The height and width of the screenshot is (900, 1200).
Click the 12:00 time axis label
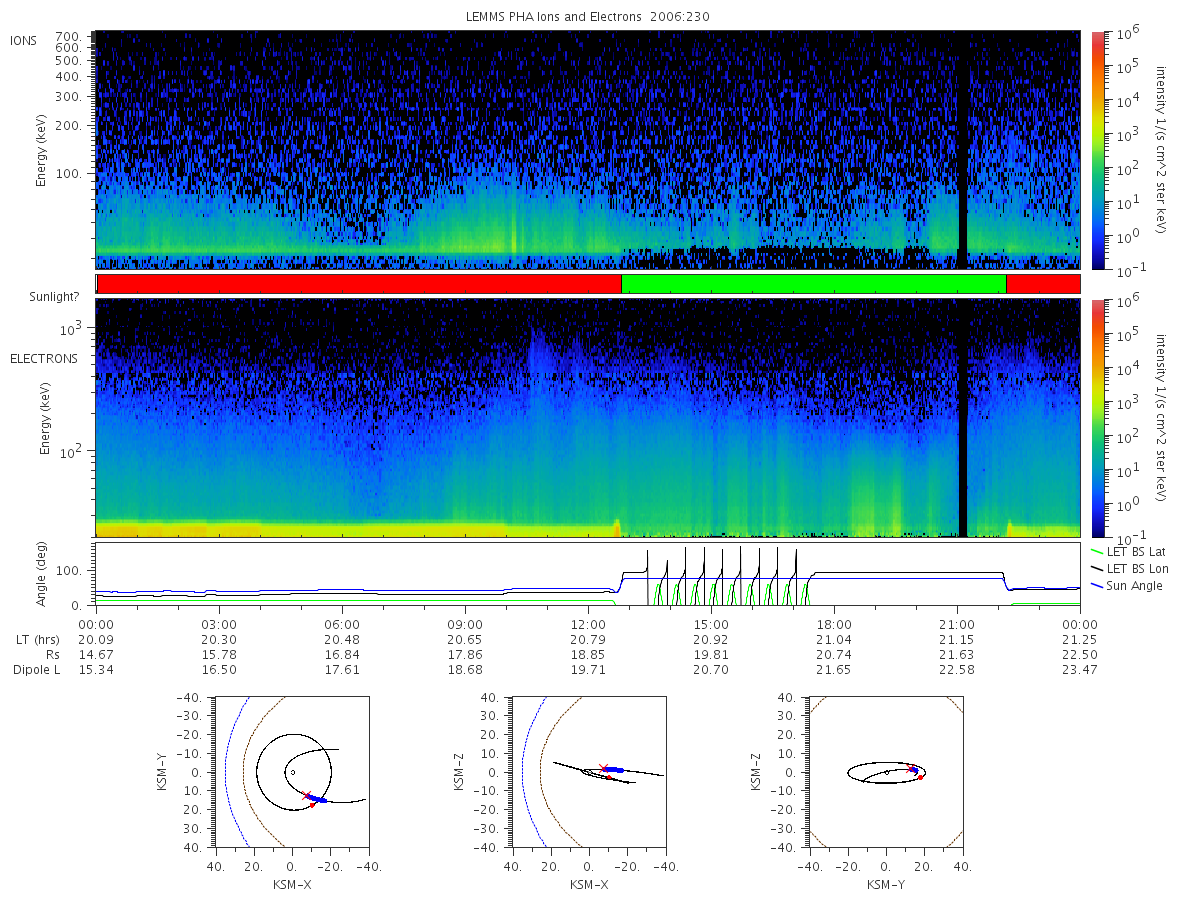click(588, 624)
